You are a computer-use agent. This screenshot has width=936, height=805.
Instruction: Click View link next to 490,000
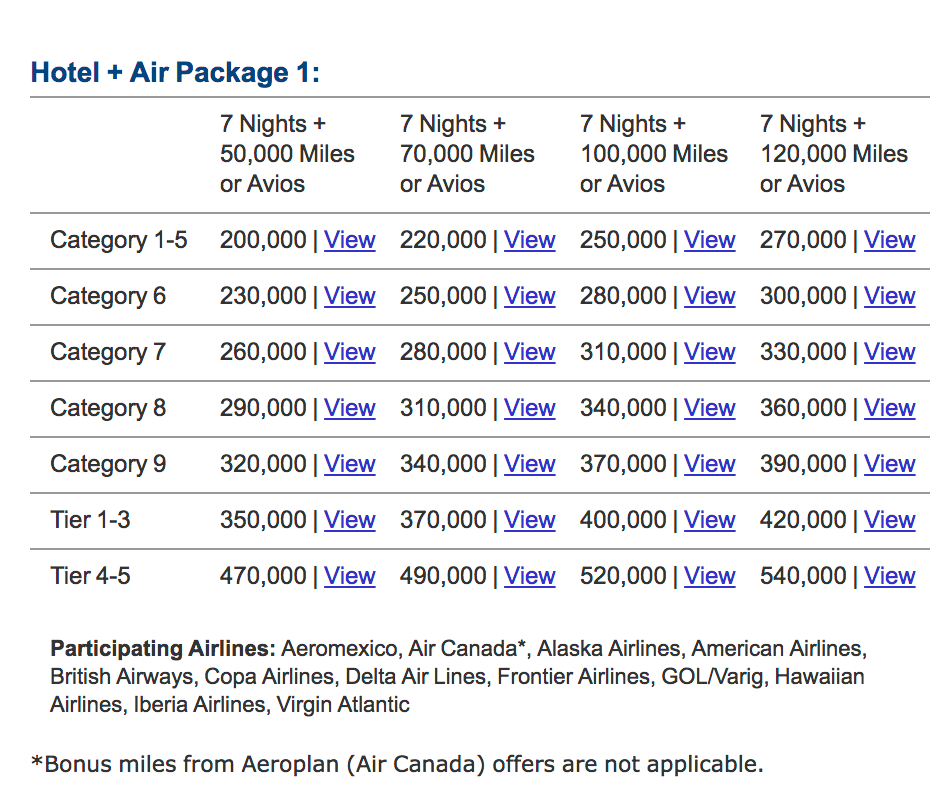[x=529, y=576]
